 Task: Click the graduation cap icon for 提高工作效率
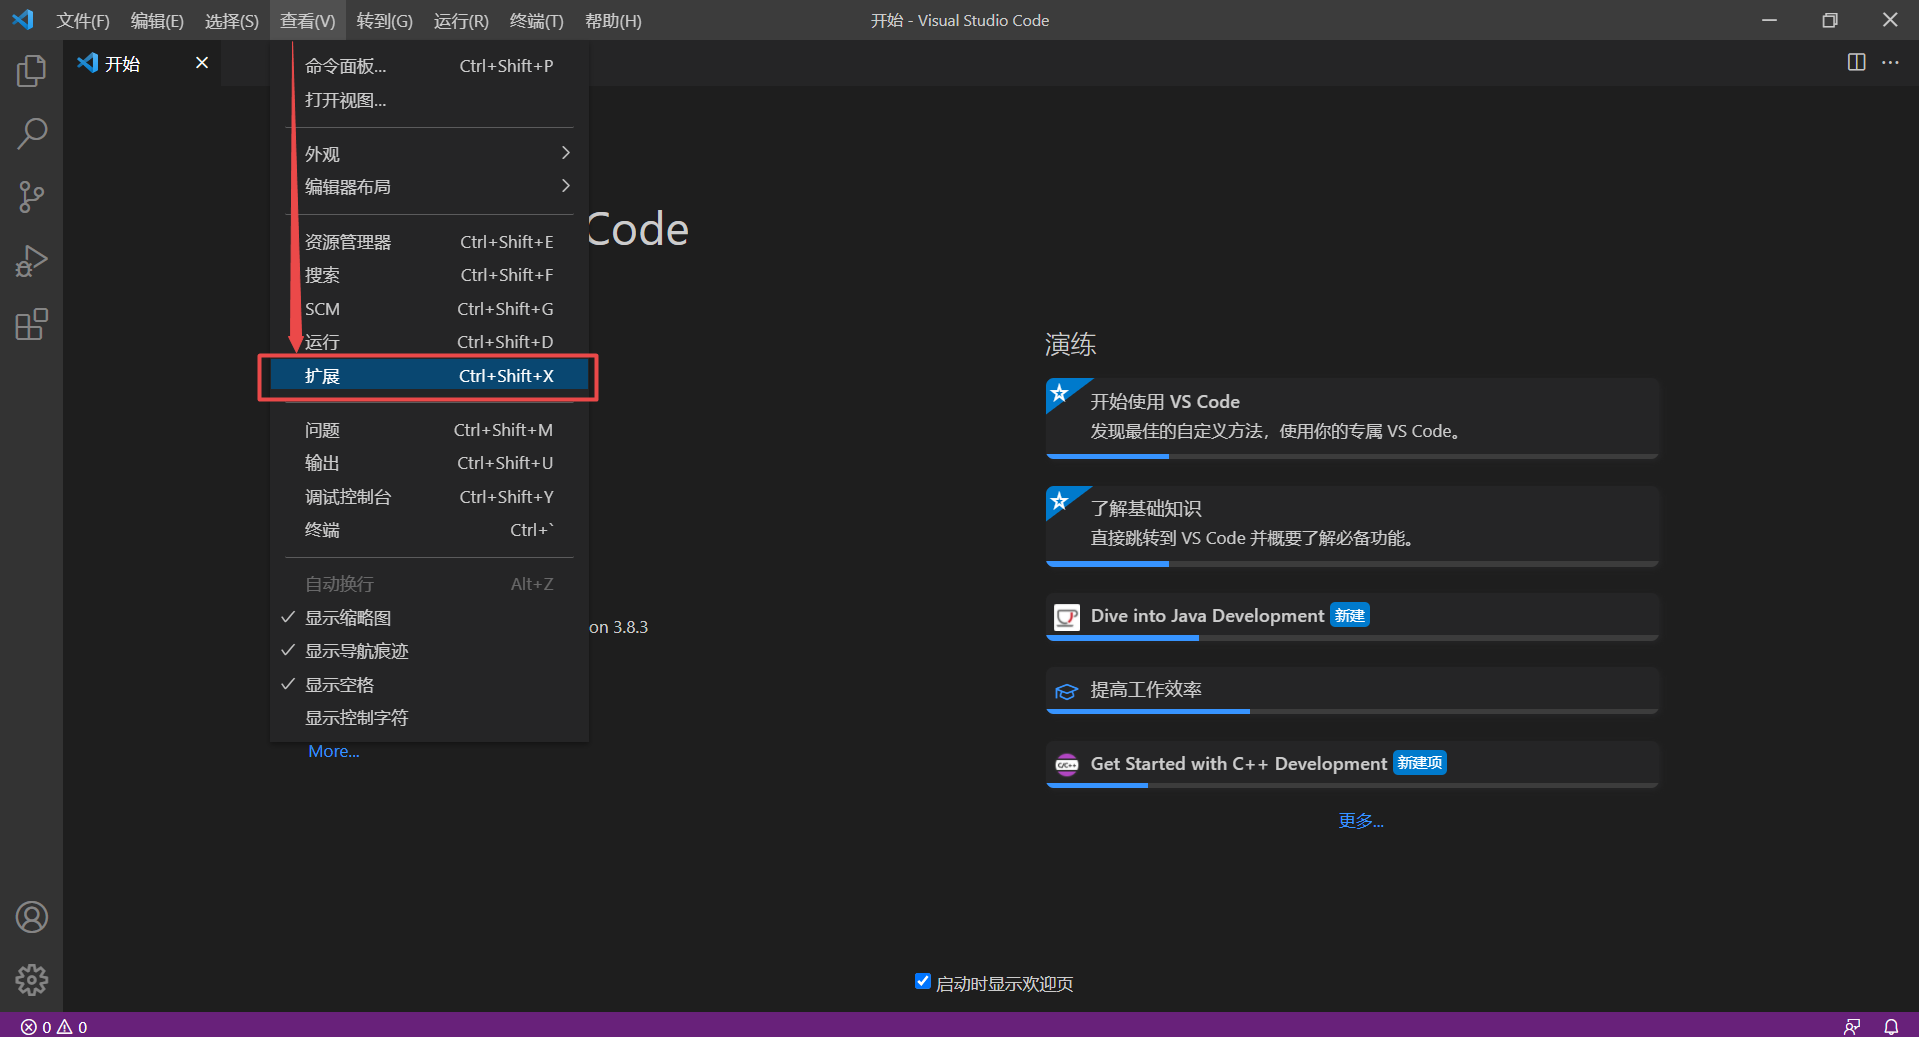[x=1067, y=691]
